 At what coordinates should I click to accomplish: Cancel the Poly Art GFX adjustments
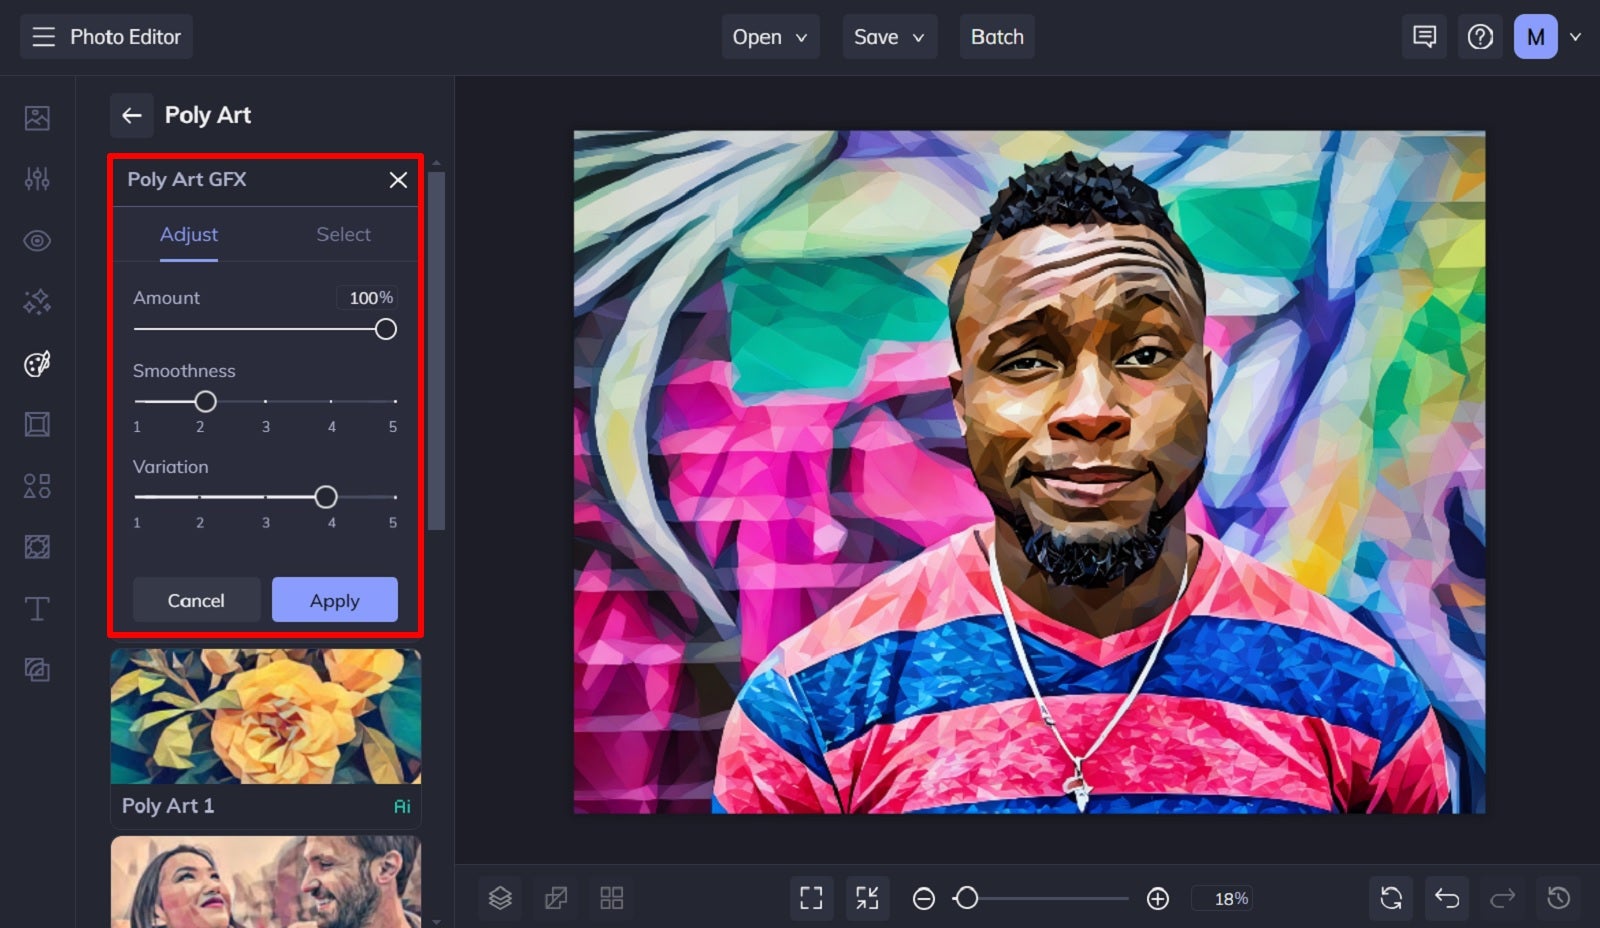[x=196, y=600]
